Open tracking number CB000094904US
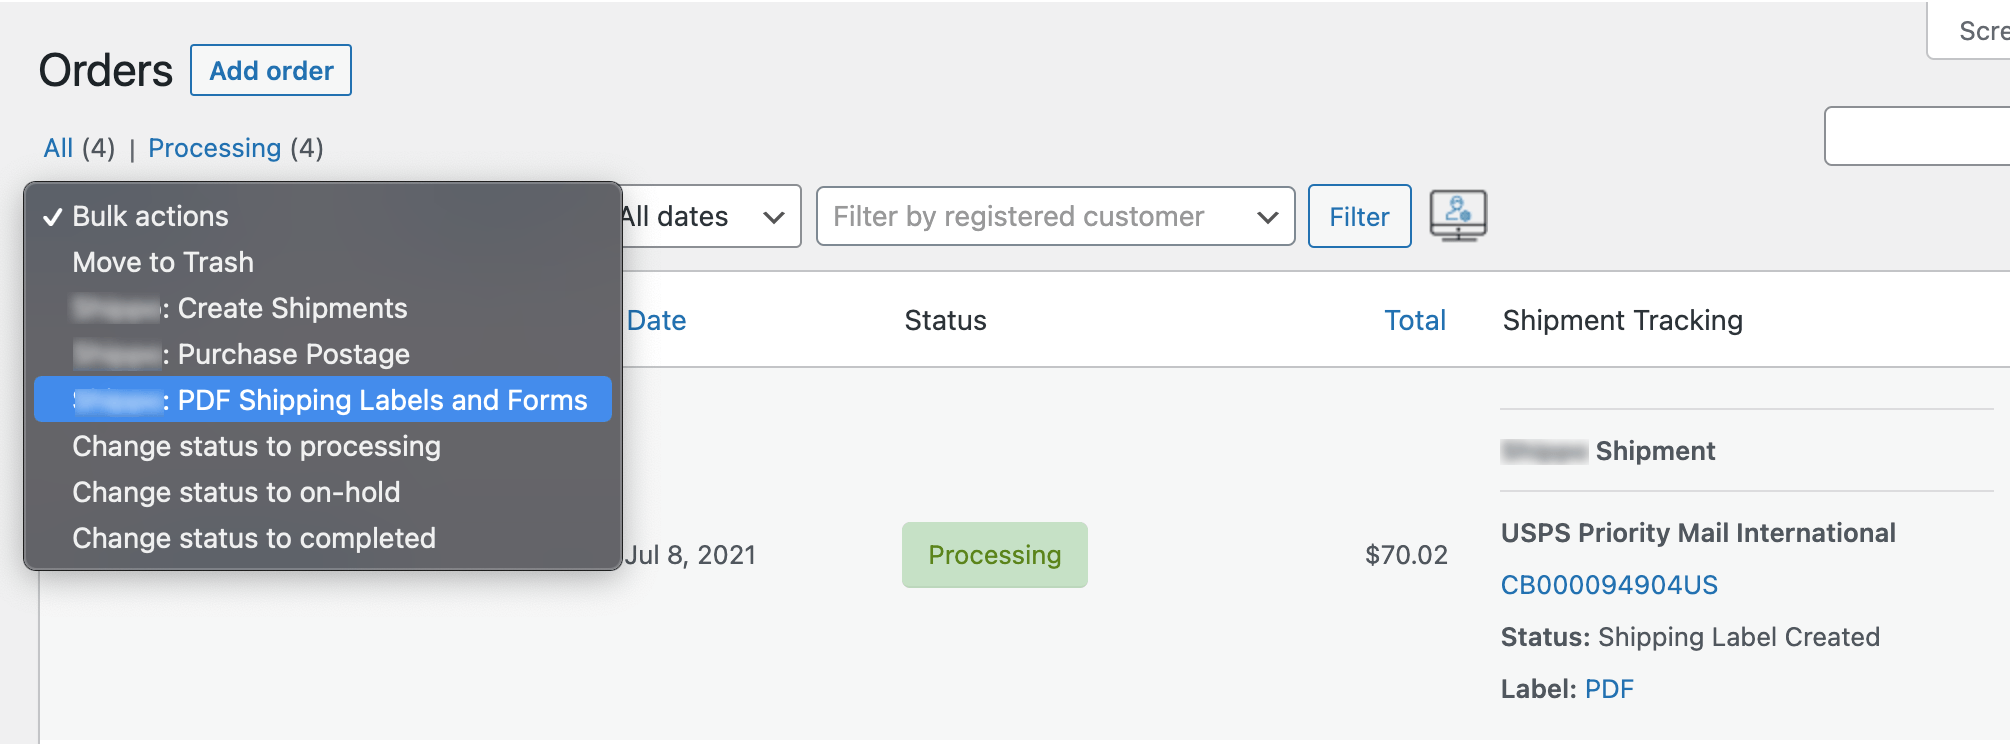 point(1609,585)
